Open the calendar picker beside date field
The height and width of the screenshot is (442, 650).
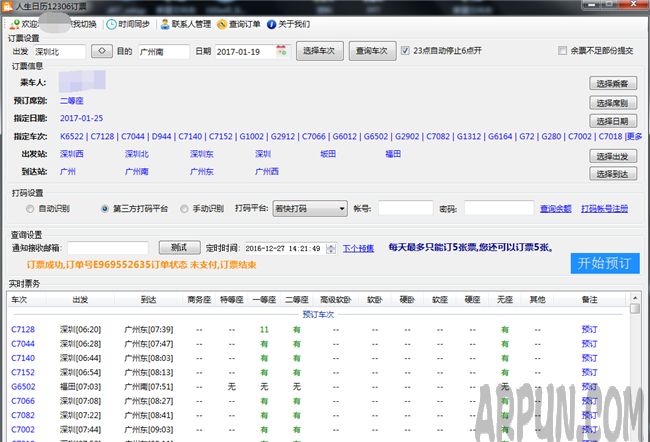[x=281, y=50]
